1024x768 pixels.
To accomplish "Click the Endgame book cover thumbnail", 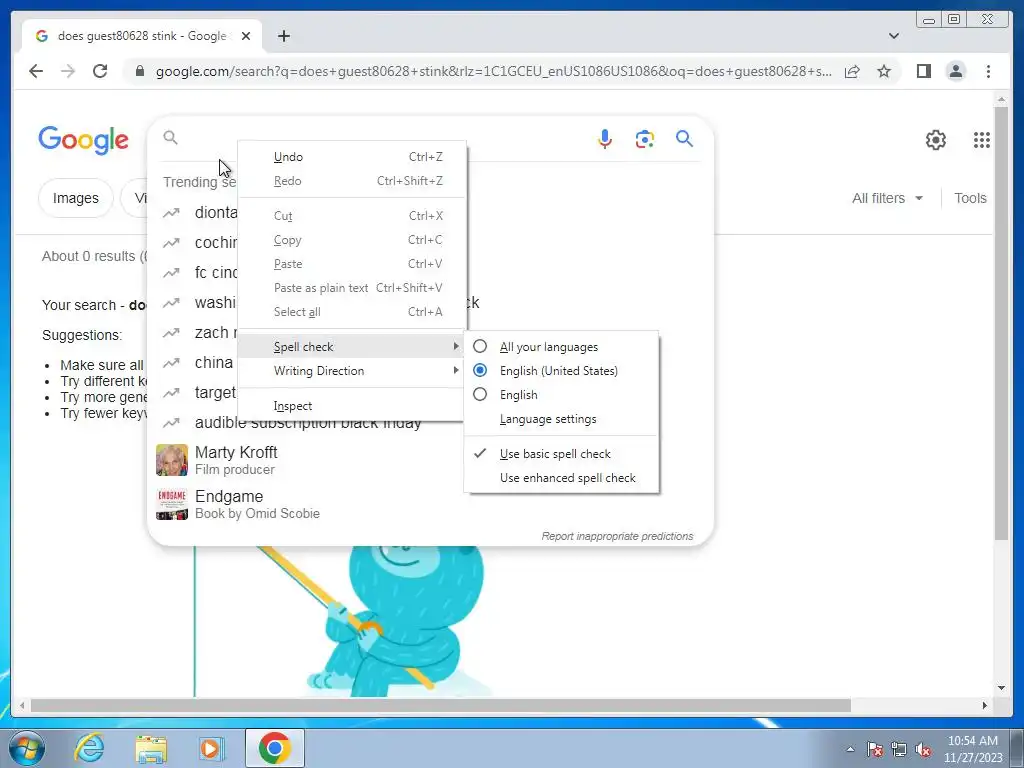I will tap(172, 504).
